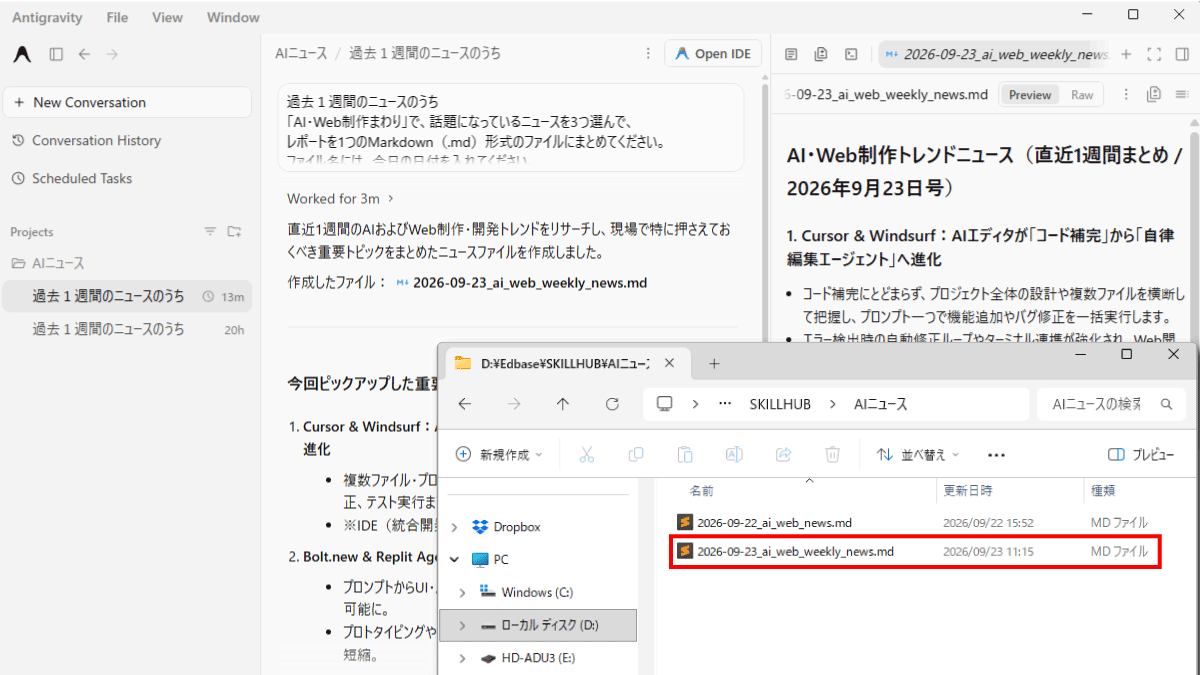The image size is (1200, 675).
Task: Click the PC monitor icon in address bar
Action: coord(664,404)
